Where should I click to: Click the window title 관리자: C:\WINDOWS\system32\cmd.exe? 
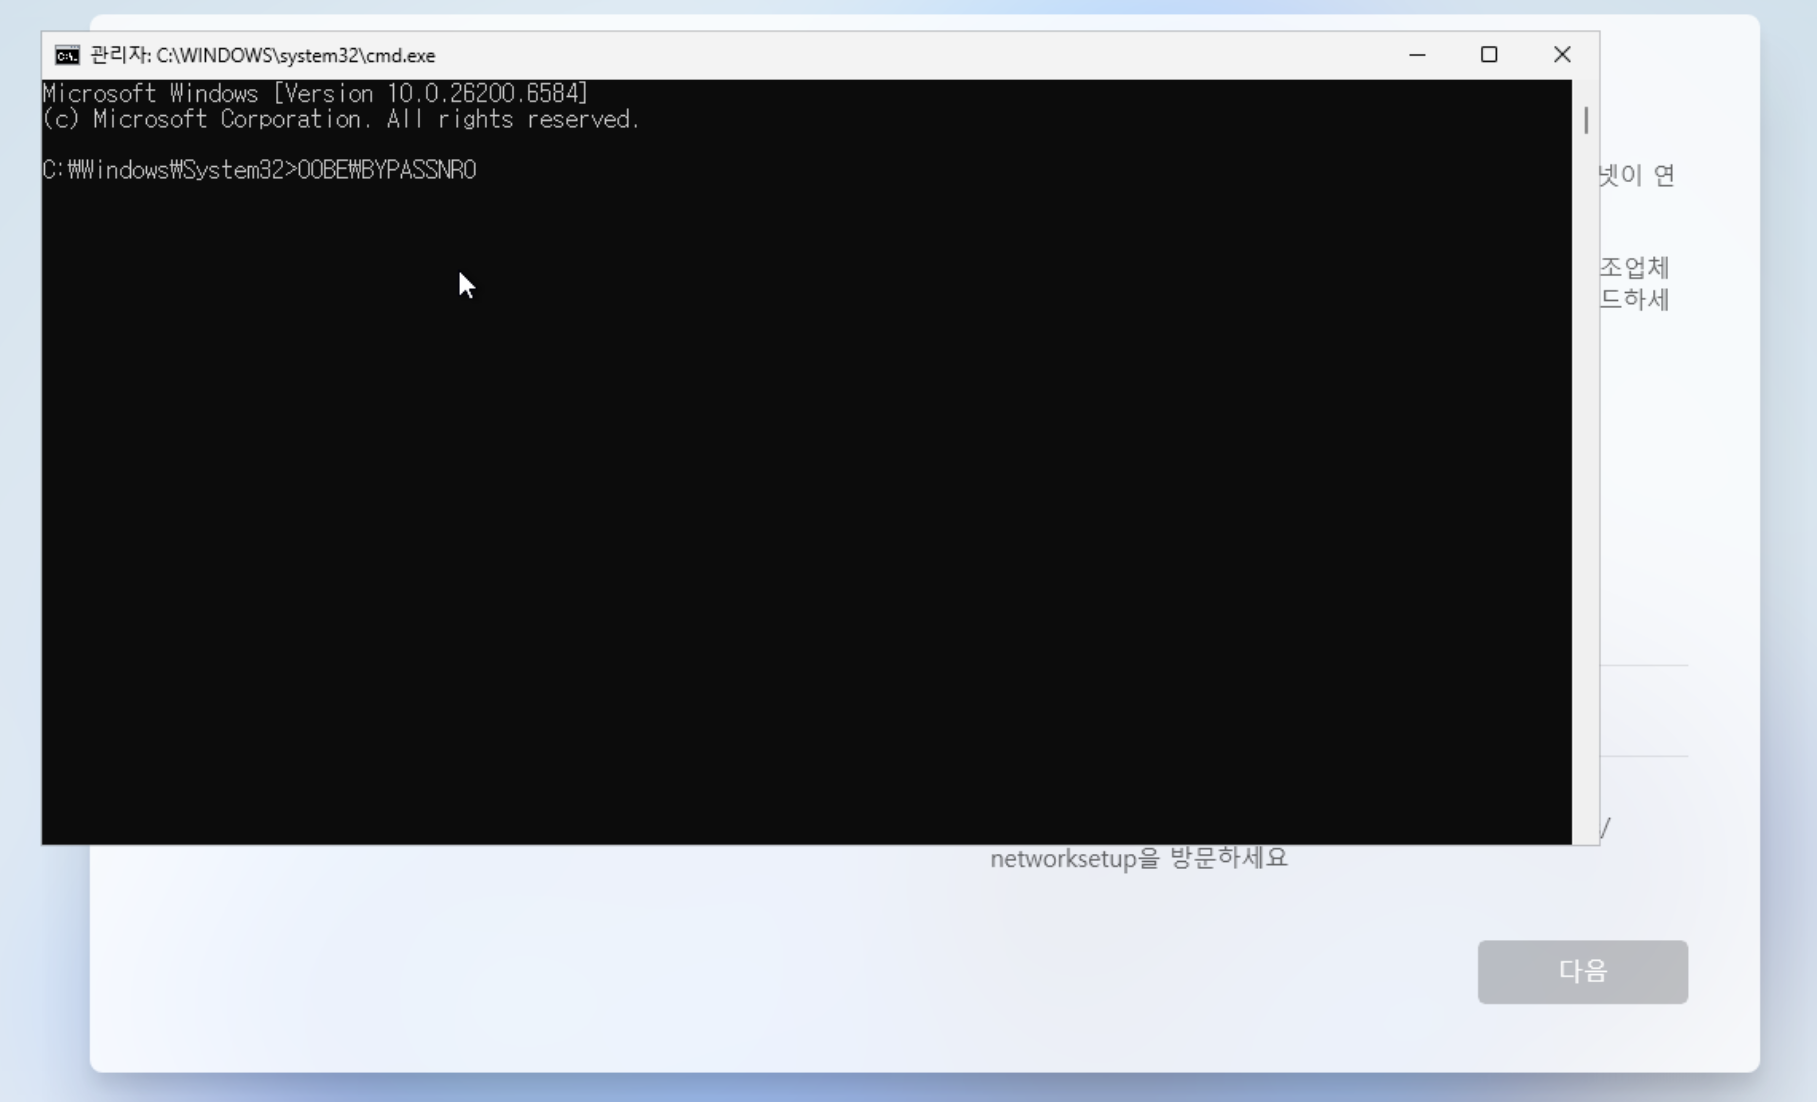pyautogui.click(x=263, y=55)
